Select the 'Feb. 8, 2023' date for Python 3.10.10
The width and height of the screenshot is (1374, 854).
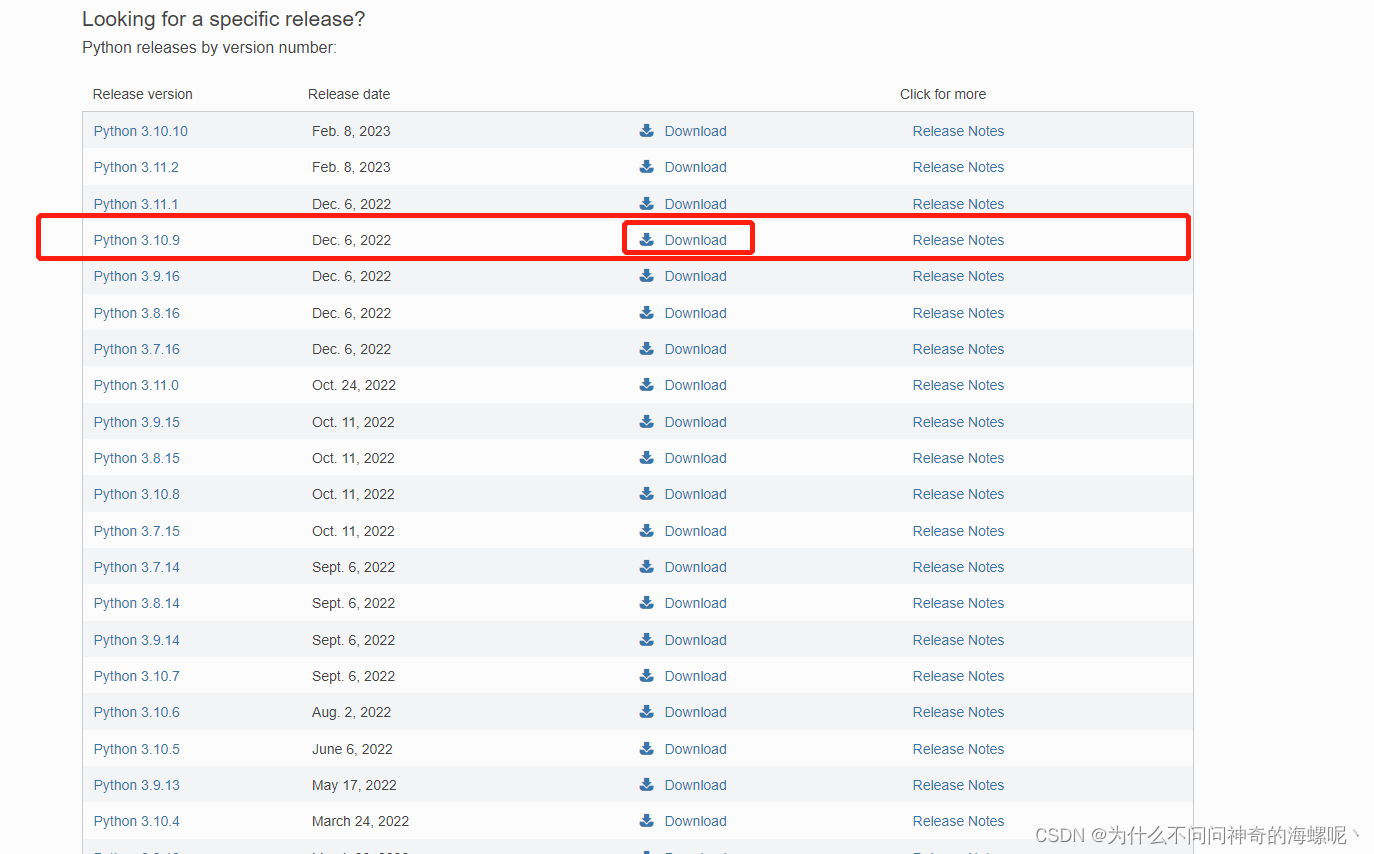tap(351, 131)
